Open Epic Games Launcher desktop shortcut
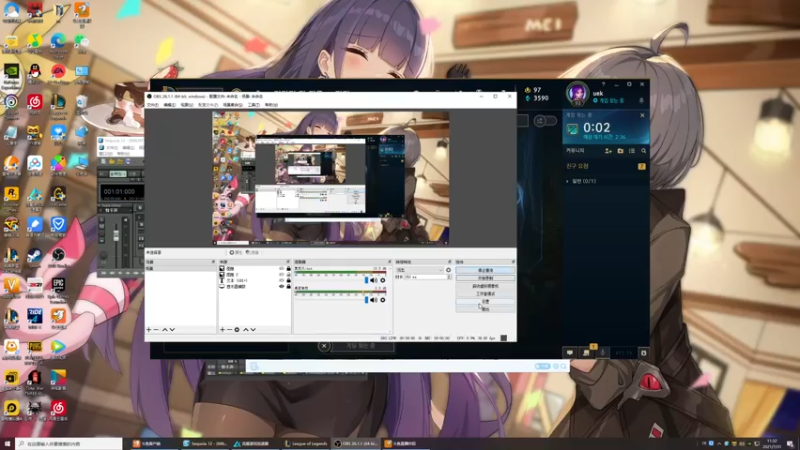Image resolution: width=800 pixels, height=450 pixels. [58, 288]
